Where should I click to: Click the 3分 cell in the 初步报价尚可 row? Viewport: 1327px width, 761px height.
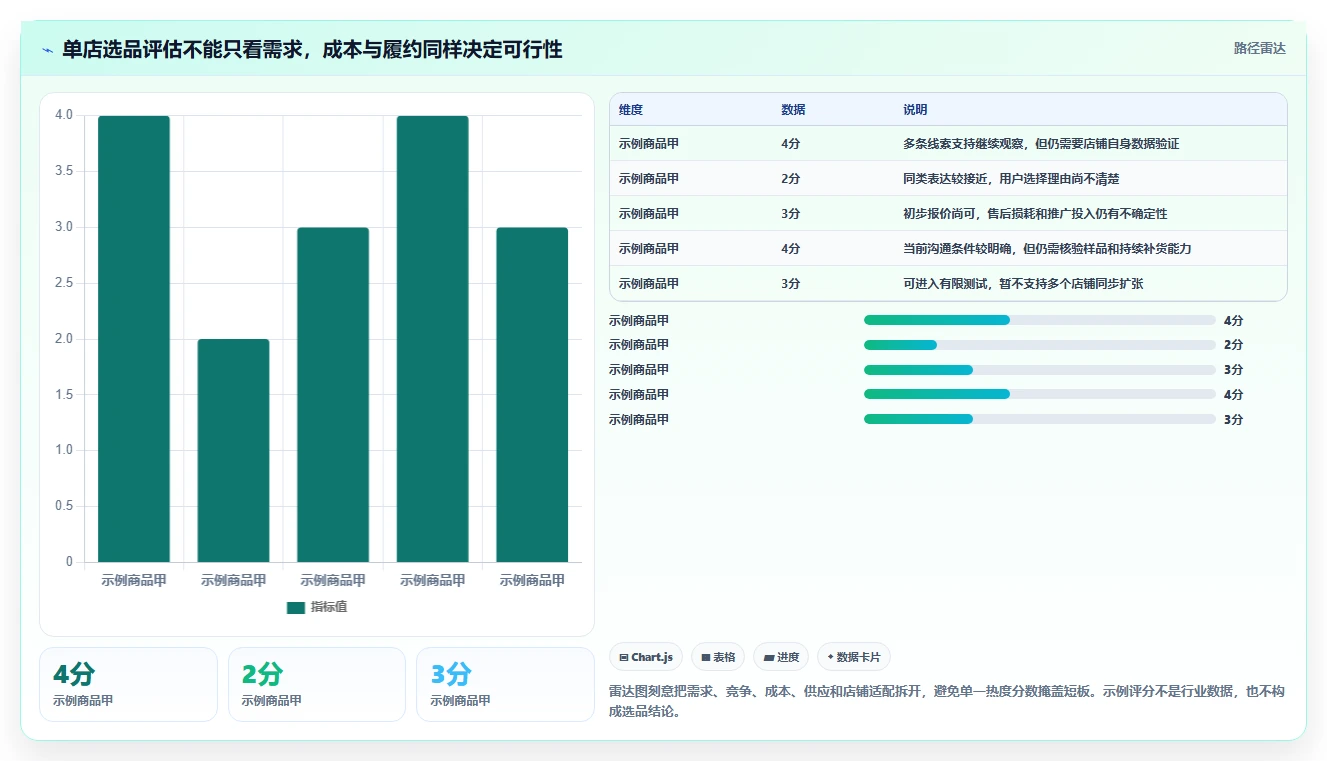click(x=790, y=214)
